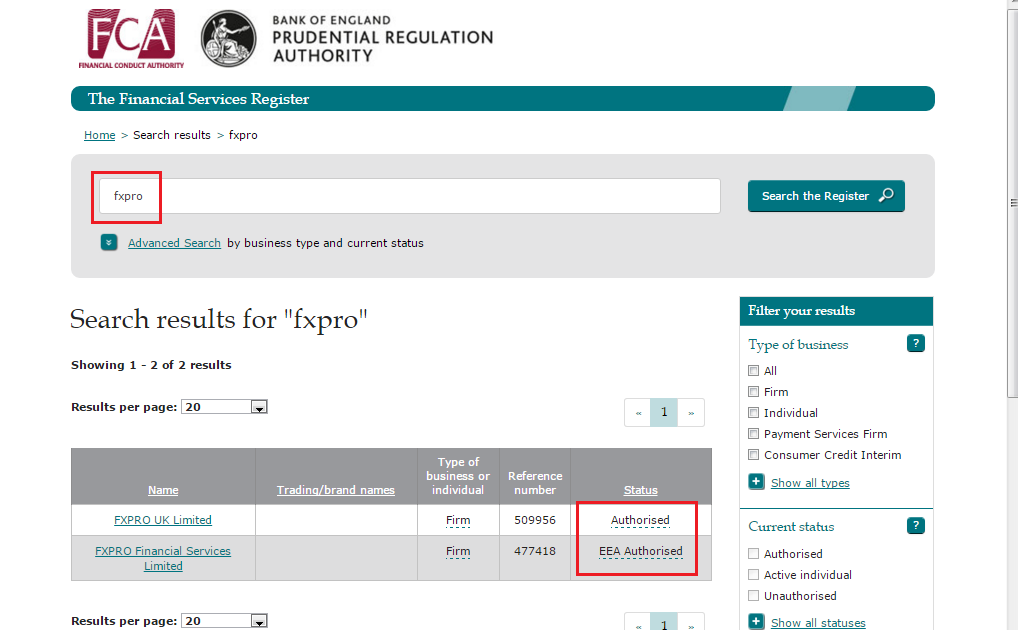
Task: Click reference number 477418
Action: click(535, 551)
